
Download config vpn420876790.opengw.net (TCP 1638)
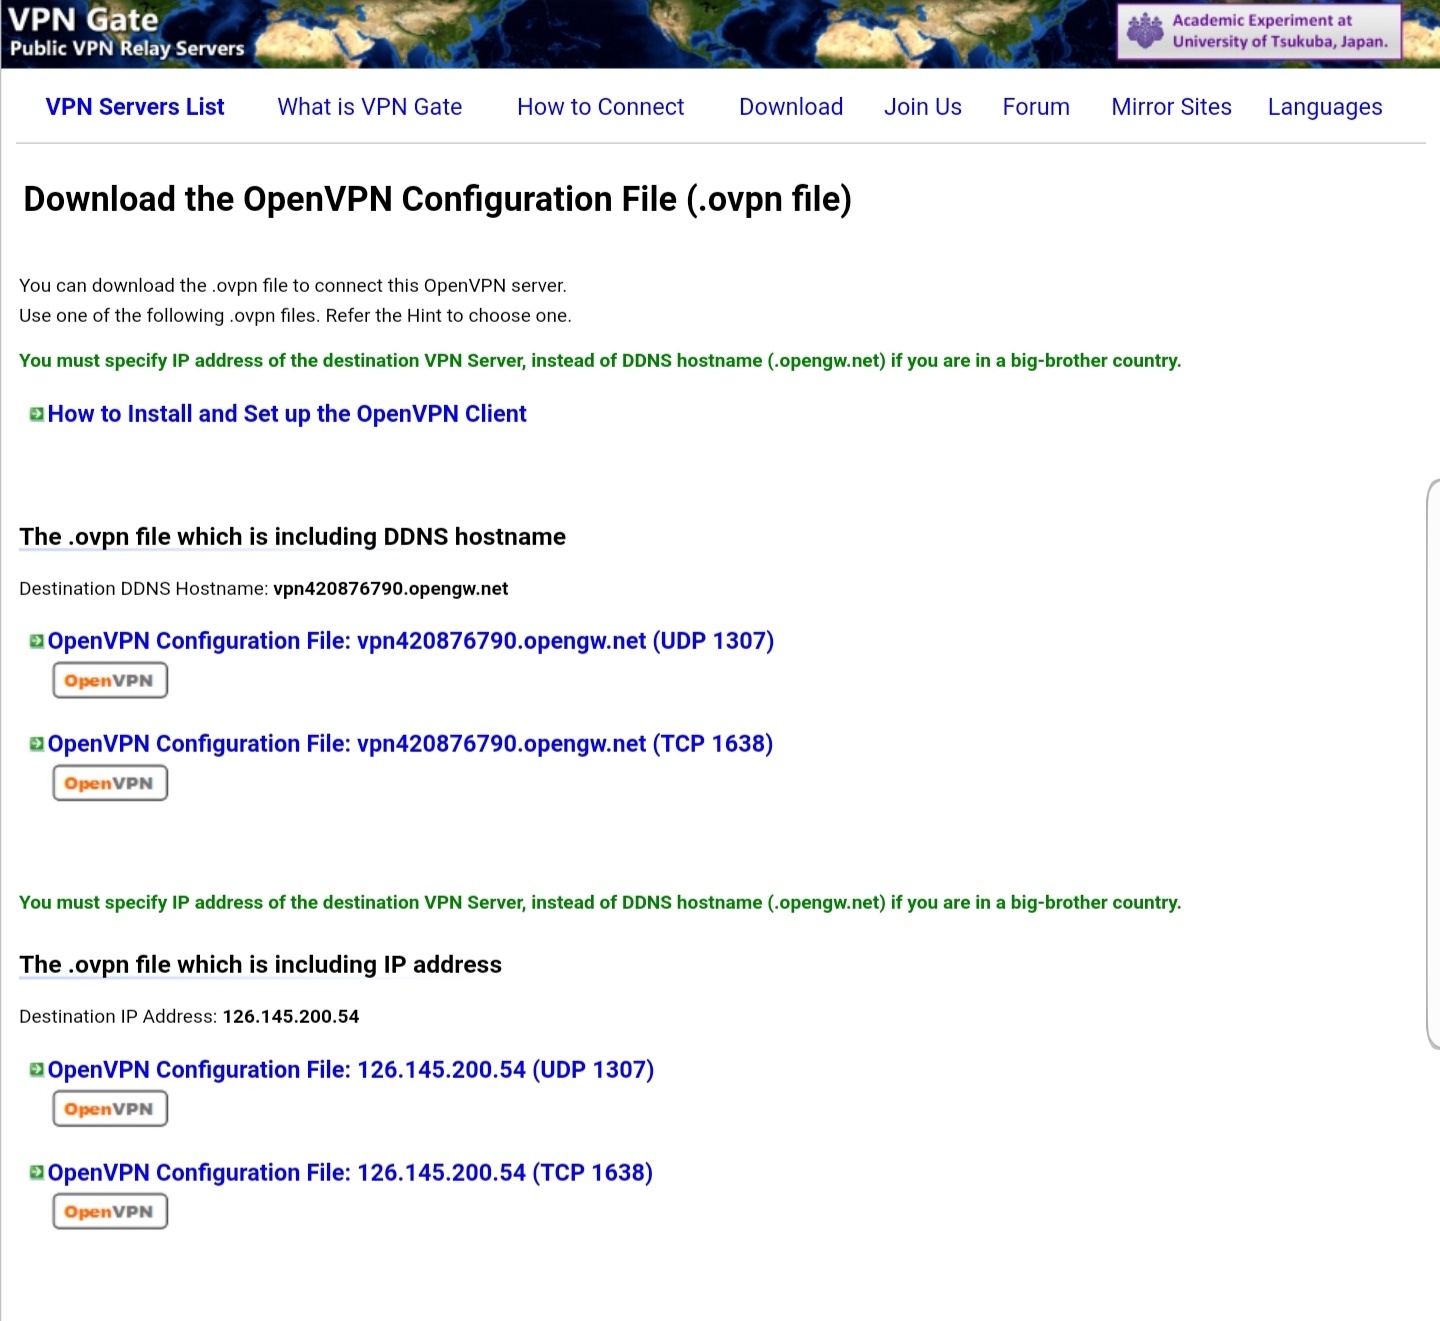click(410, 744)
